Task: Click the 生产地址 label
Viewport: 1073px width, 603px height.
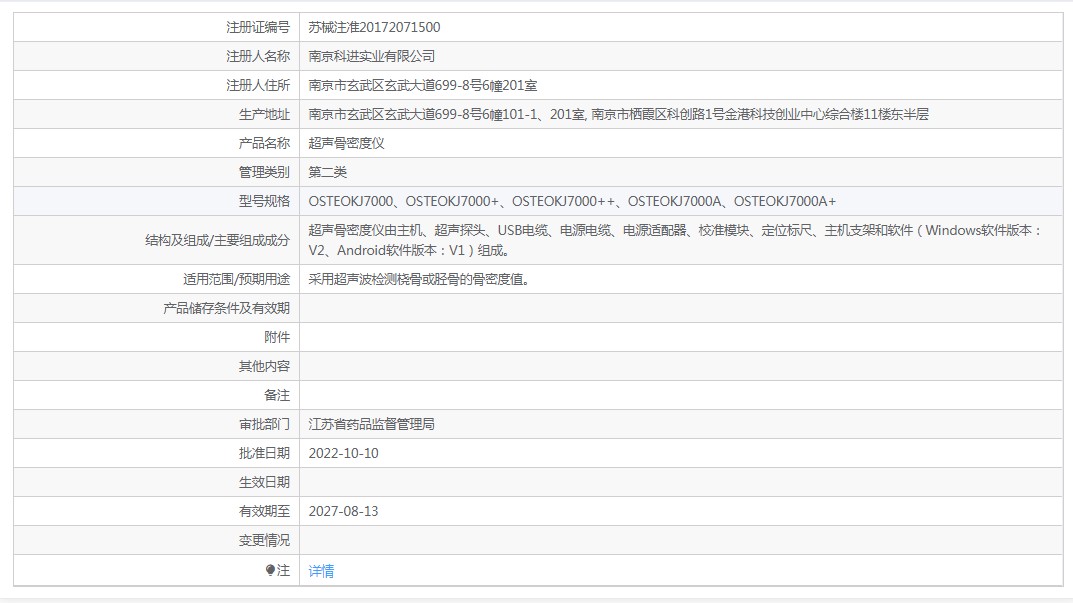Action: click(x=264, y=114)
